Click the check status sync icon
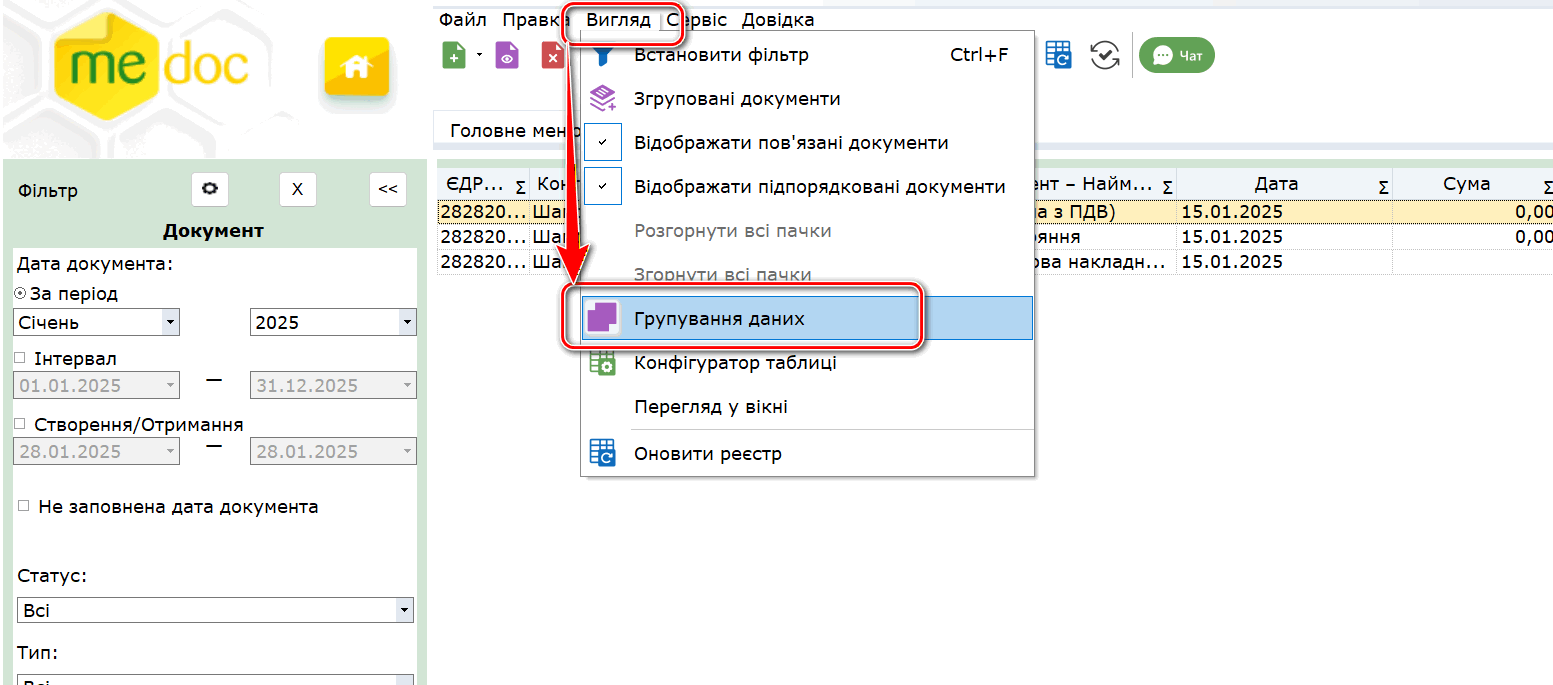The image size is (1553, 685). pos(1104,56)
